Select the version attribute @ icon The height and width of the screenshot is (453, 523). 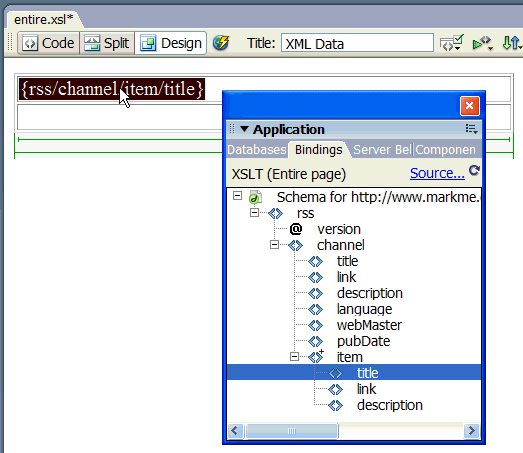pos(296,229)
